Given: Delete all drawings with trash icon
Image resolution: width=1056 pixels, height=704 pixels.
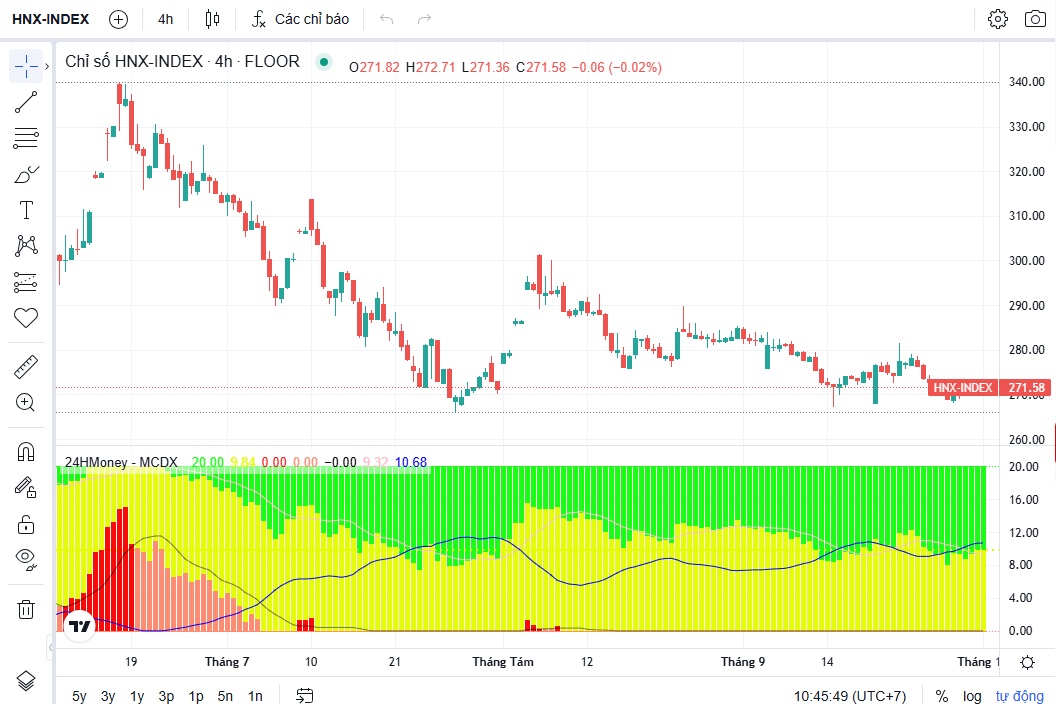Looking at the screenshot, I should 26,610.
